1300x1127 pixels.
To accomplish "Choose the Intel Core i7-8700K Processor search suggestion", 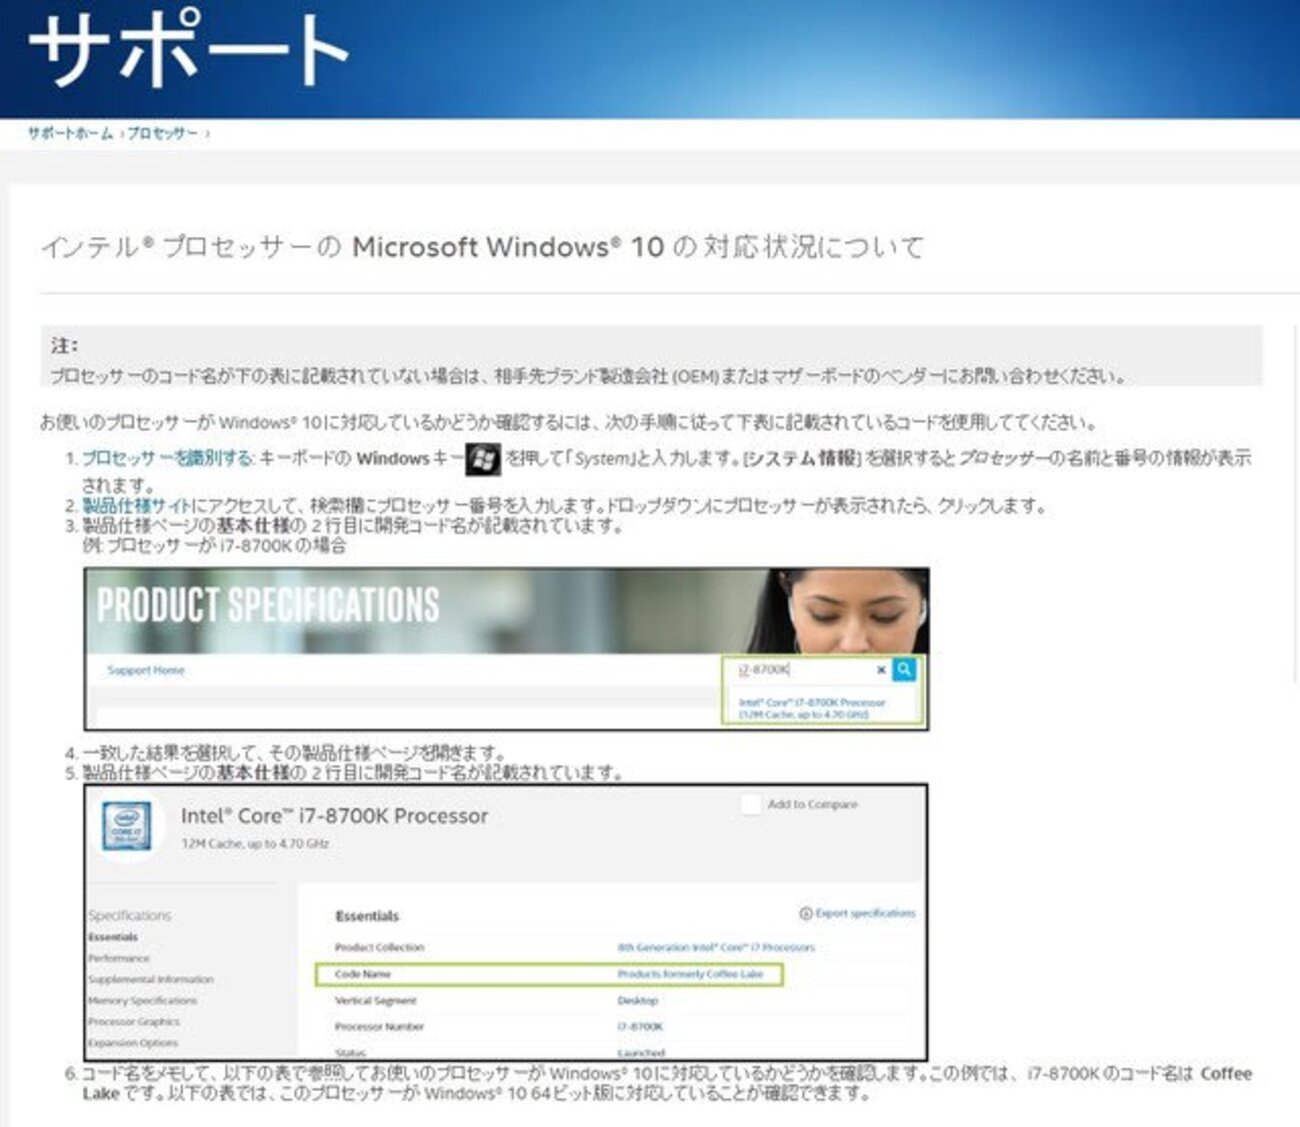I will coord(812,708).
